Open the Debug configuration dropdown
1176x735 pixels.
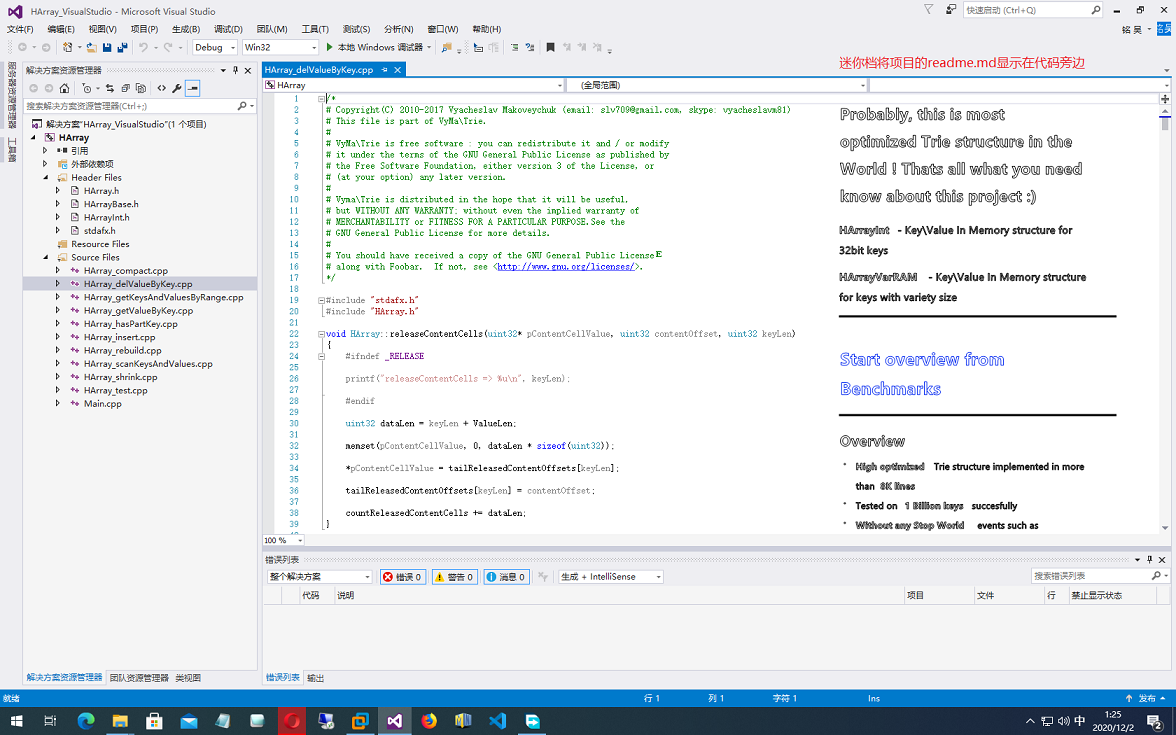(214, 47)
